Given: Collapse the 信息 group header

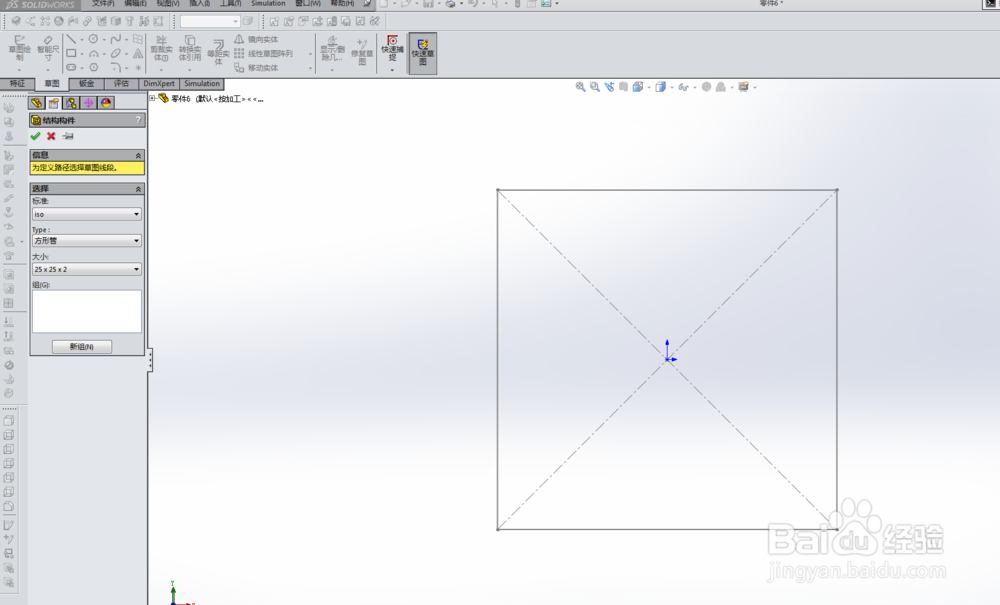Looking at the screenshot, I should pos(139,154).
